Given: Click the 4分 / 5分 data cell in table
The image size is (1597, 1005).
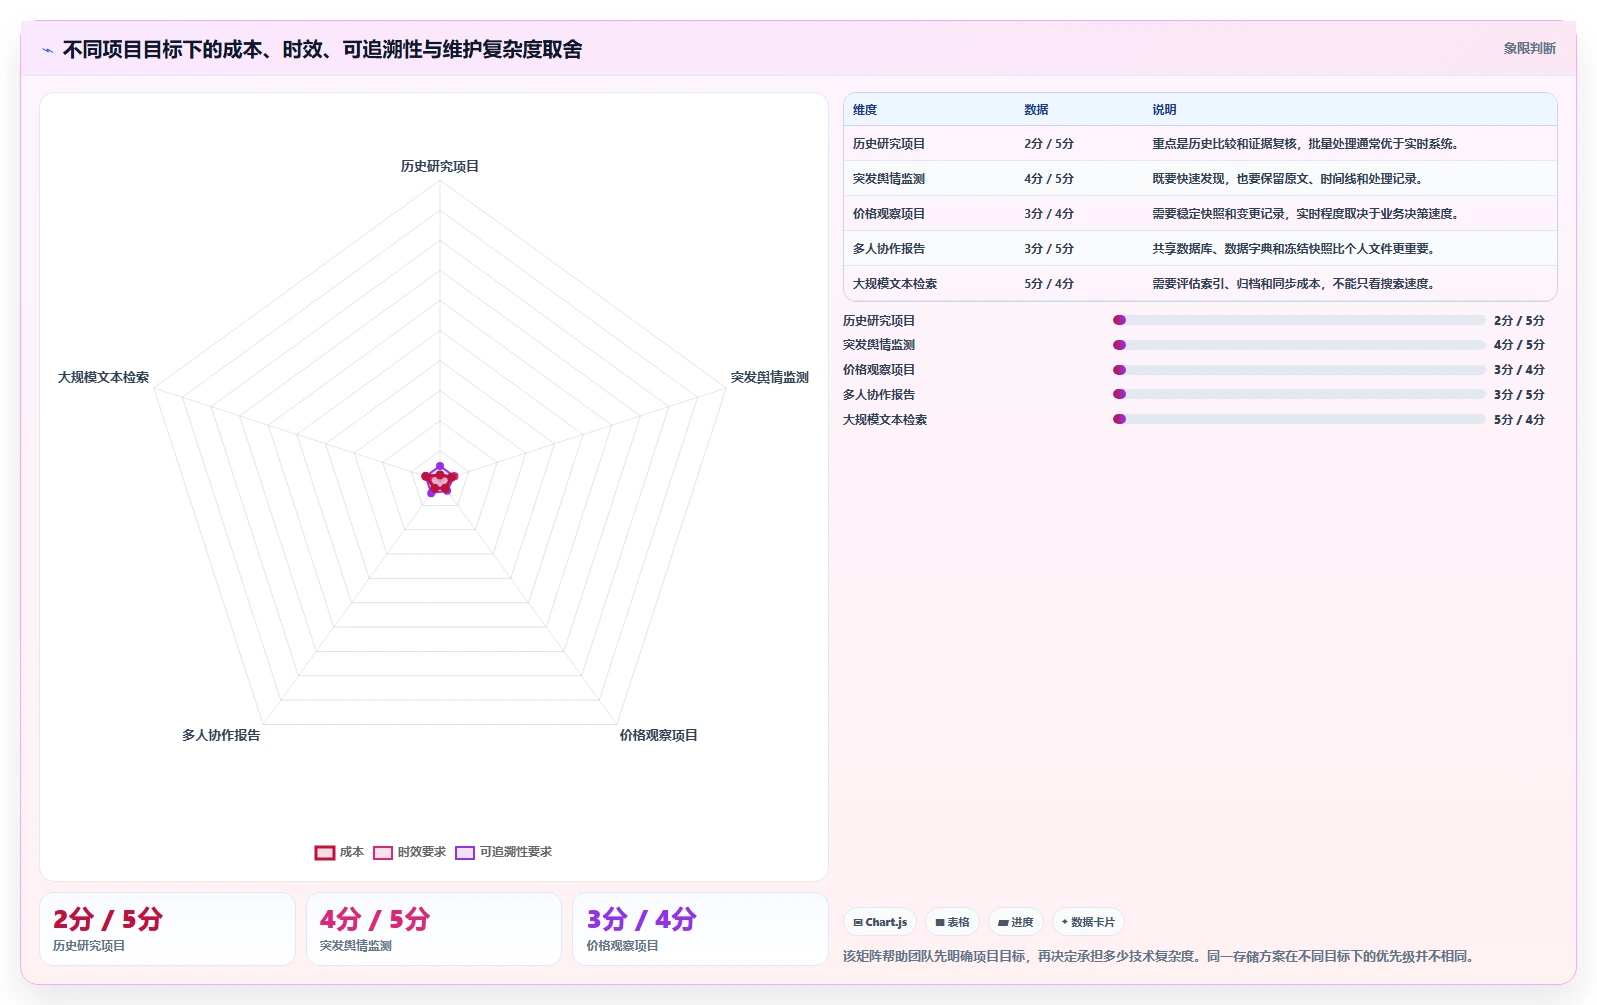Looking at the screenshot, I should click(x=1049, y=179).
